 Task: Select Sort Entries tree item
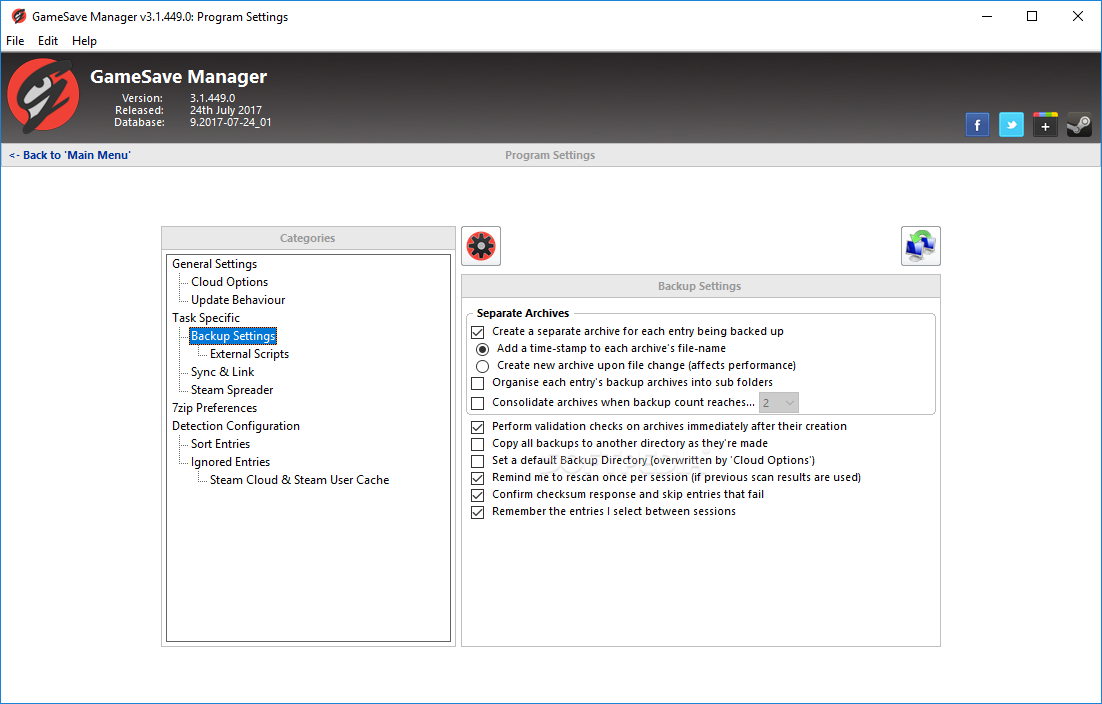(220, 444)
